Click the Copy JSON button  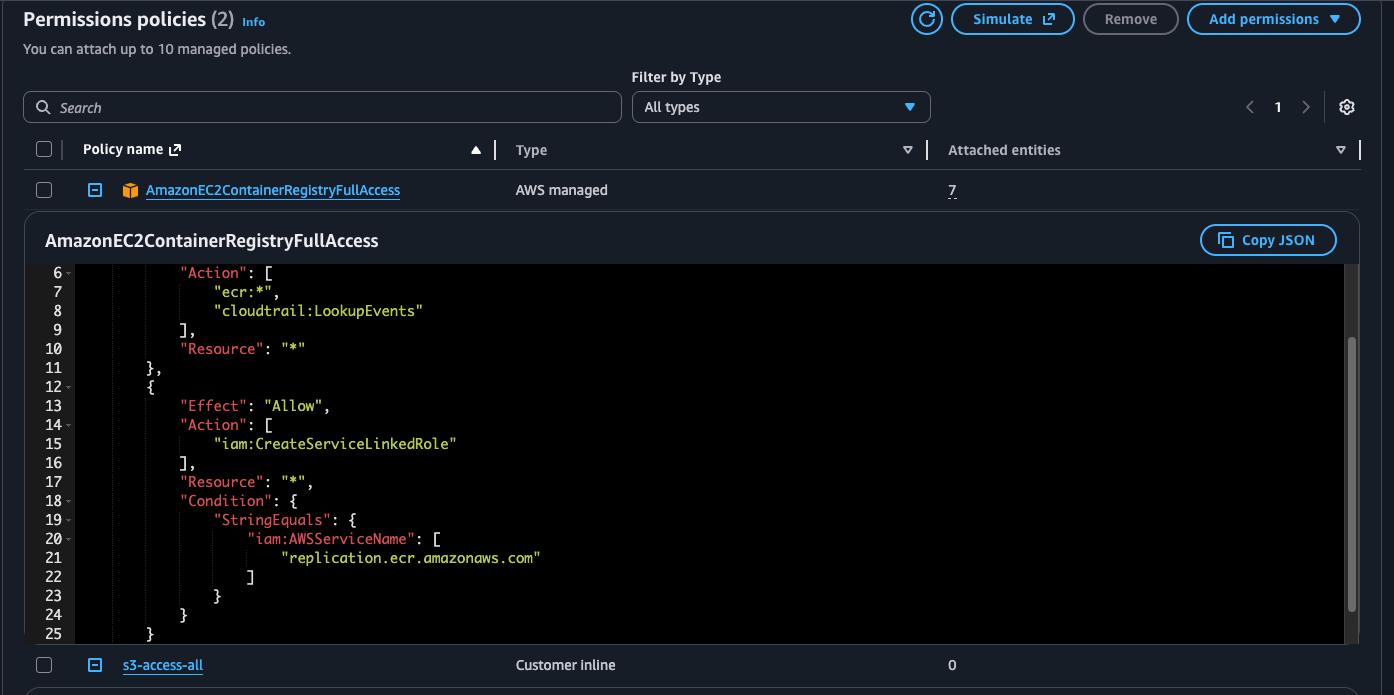point(1267,240)
